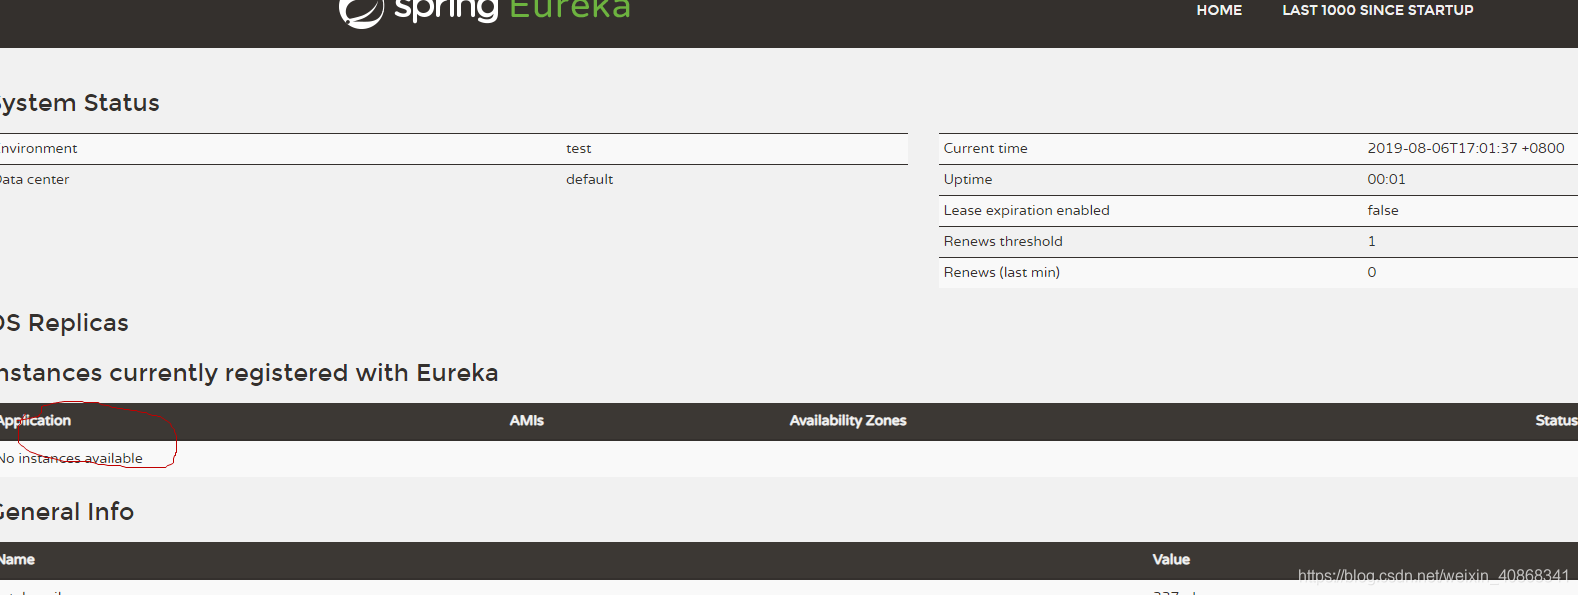Select the DS Replicas heading

coord(64,323)
